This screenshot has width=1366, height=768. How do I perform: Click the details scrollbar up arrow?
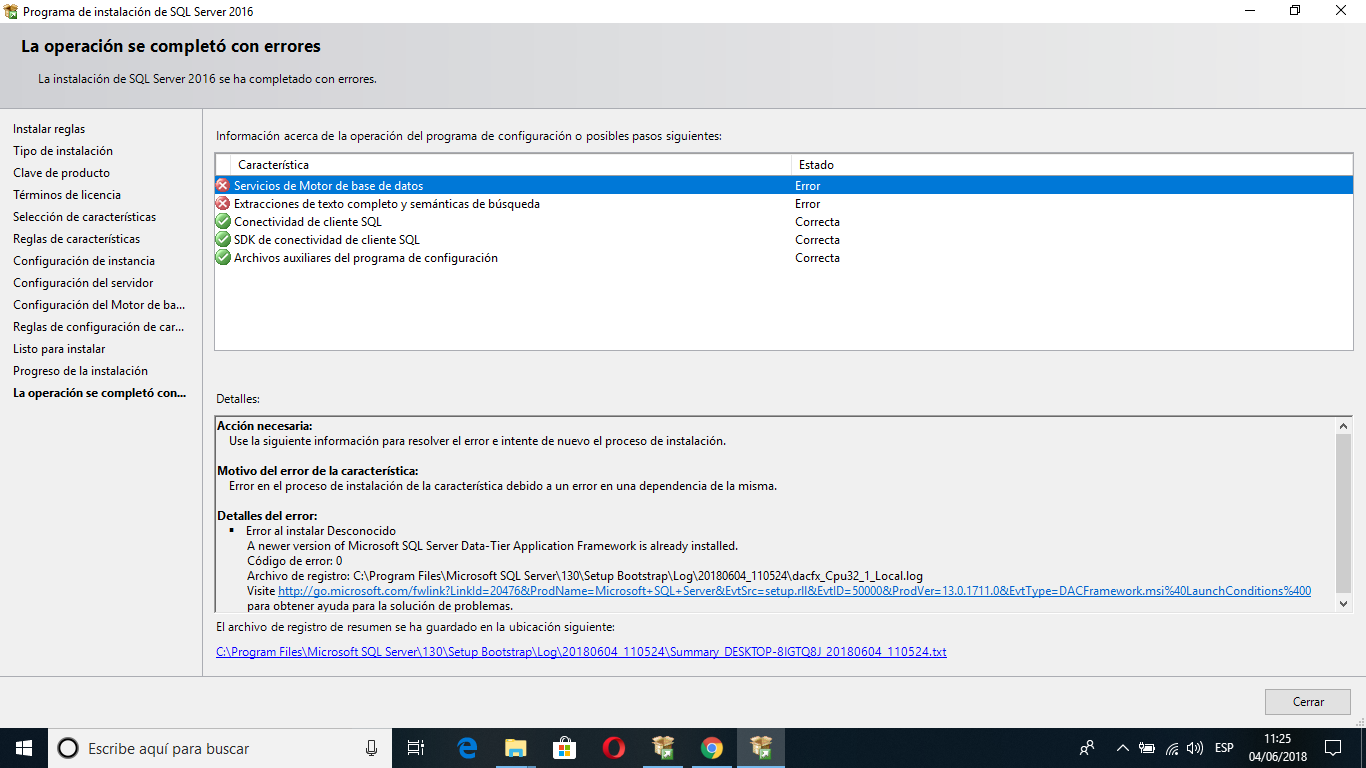[1343, 426]
